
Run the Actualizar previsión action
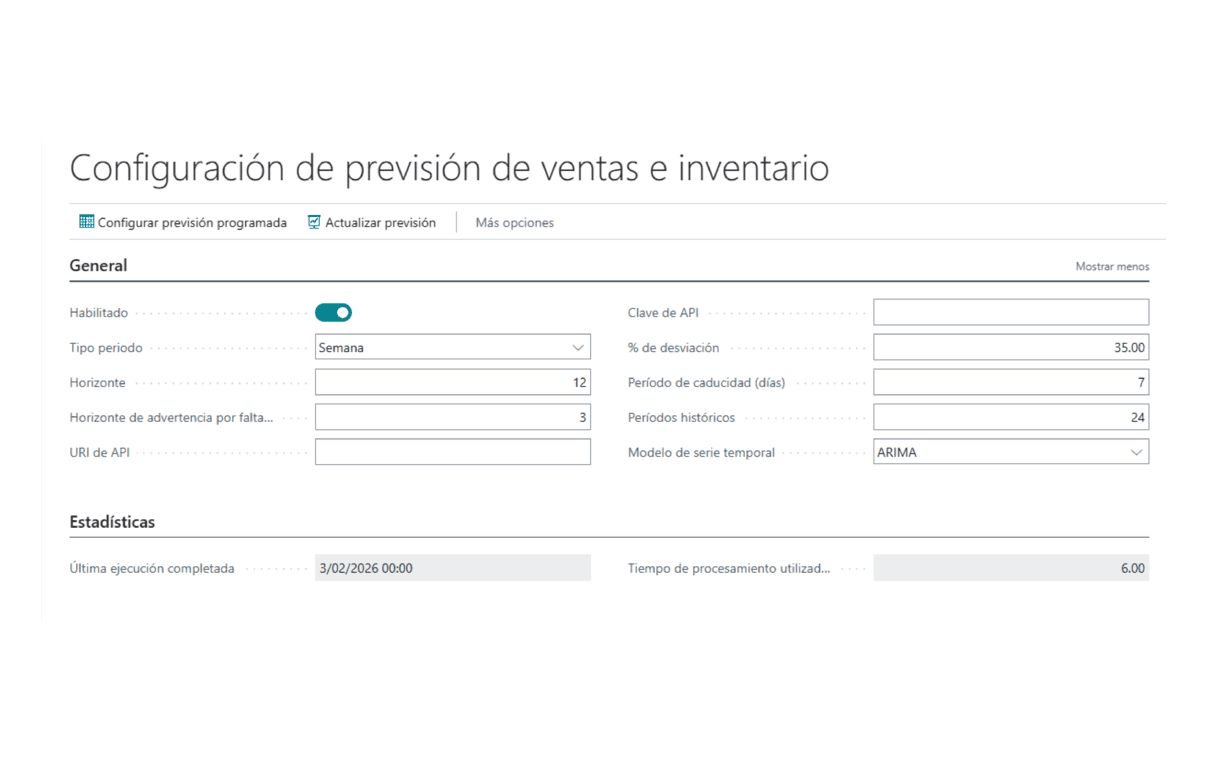pyautogui.click(x=380, y=223)
